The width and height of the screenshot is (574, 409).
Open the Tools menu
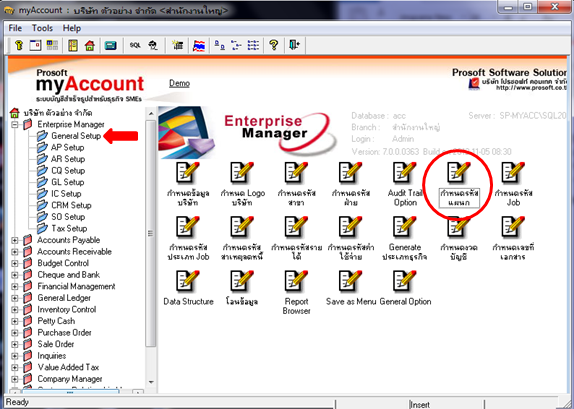[42, 28]
